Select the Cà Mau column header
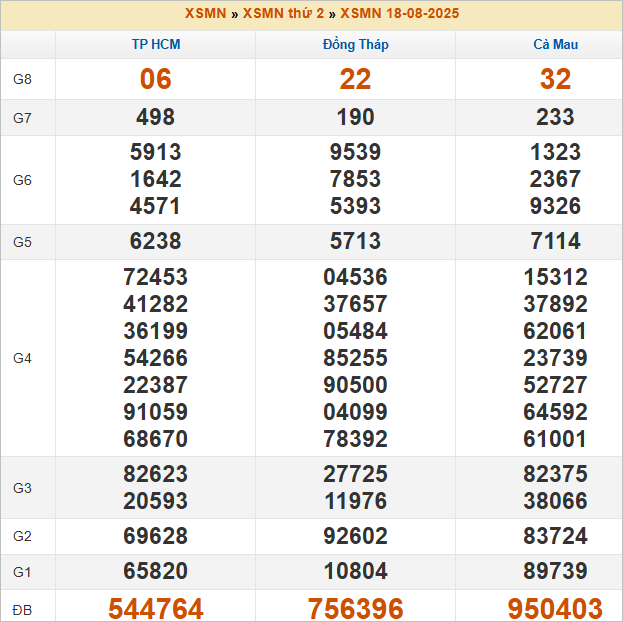The height and width of the screenshot is (622, 623). click(555, 45)
